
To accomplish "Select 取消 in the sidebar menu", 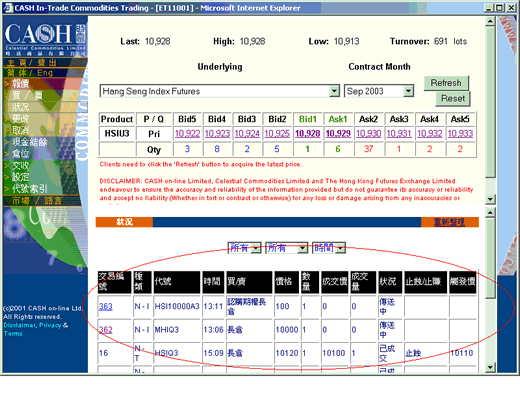I will [21, 130].
